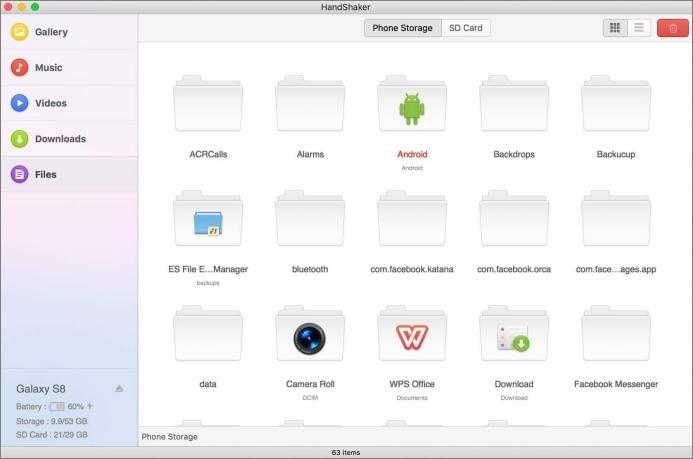Select the ACRCalls folder icon
Viewport: 693px width, 459px height.
point(208,104)
